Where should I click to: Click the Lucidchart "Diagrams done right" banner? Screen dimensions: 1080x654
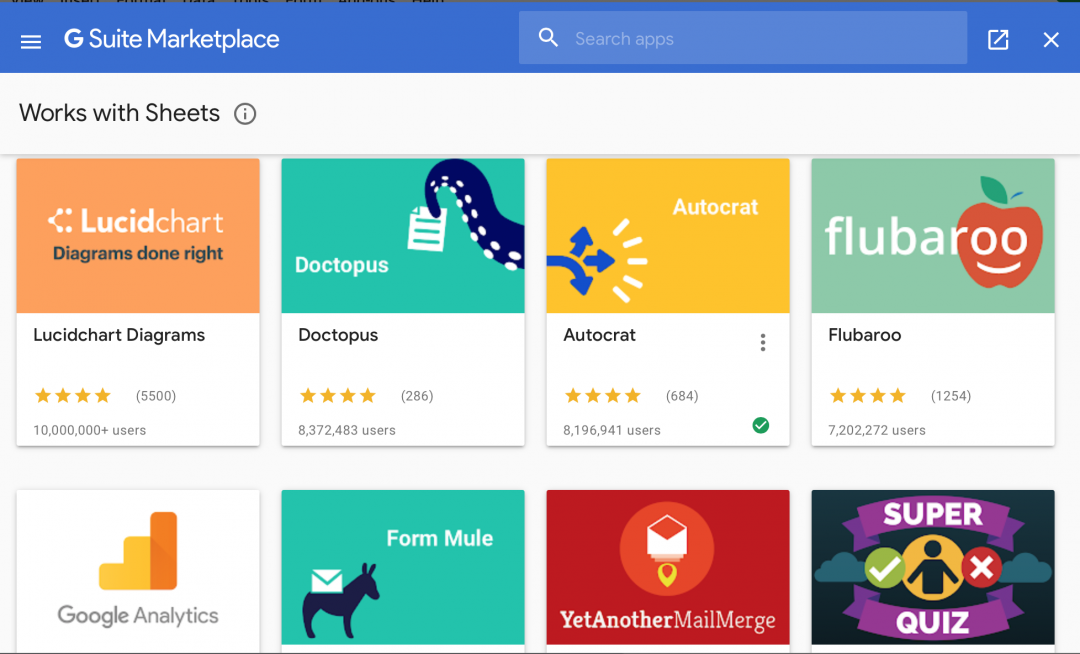pyautogui.click(x=137, y=235)
